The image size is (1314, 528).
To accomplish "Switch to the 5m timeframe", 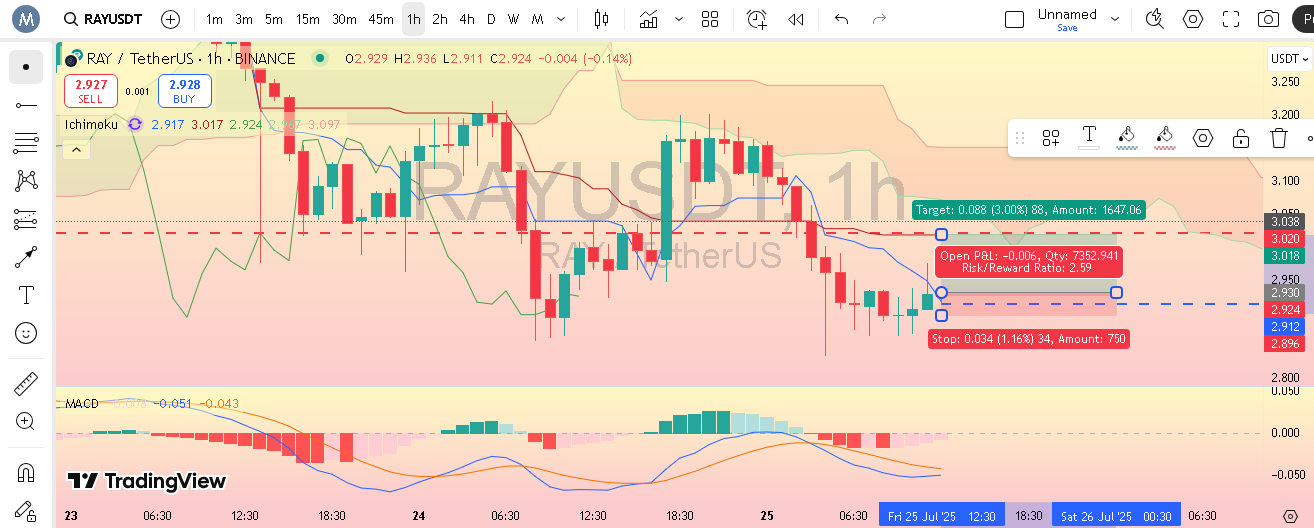I will click(x=274, y=19).
